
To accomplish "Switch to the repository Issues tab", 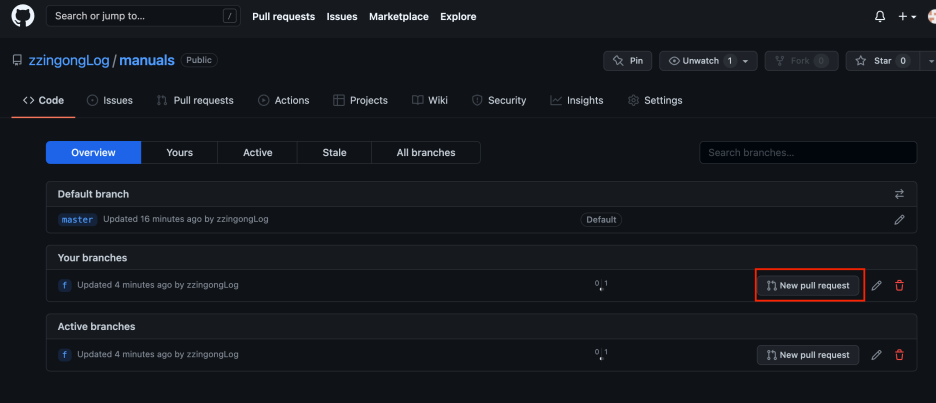I will (110, 100).
